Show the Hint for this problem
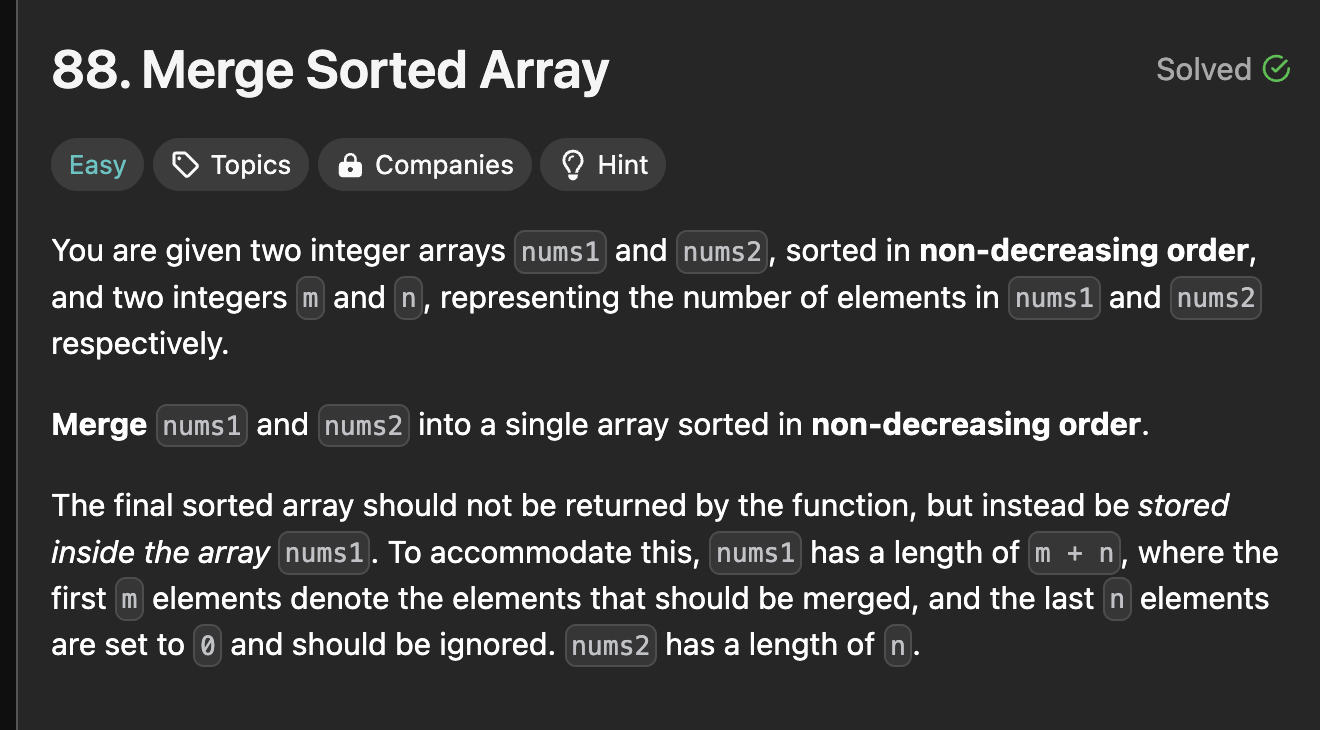 (603, 165)
